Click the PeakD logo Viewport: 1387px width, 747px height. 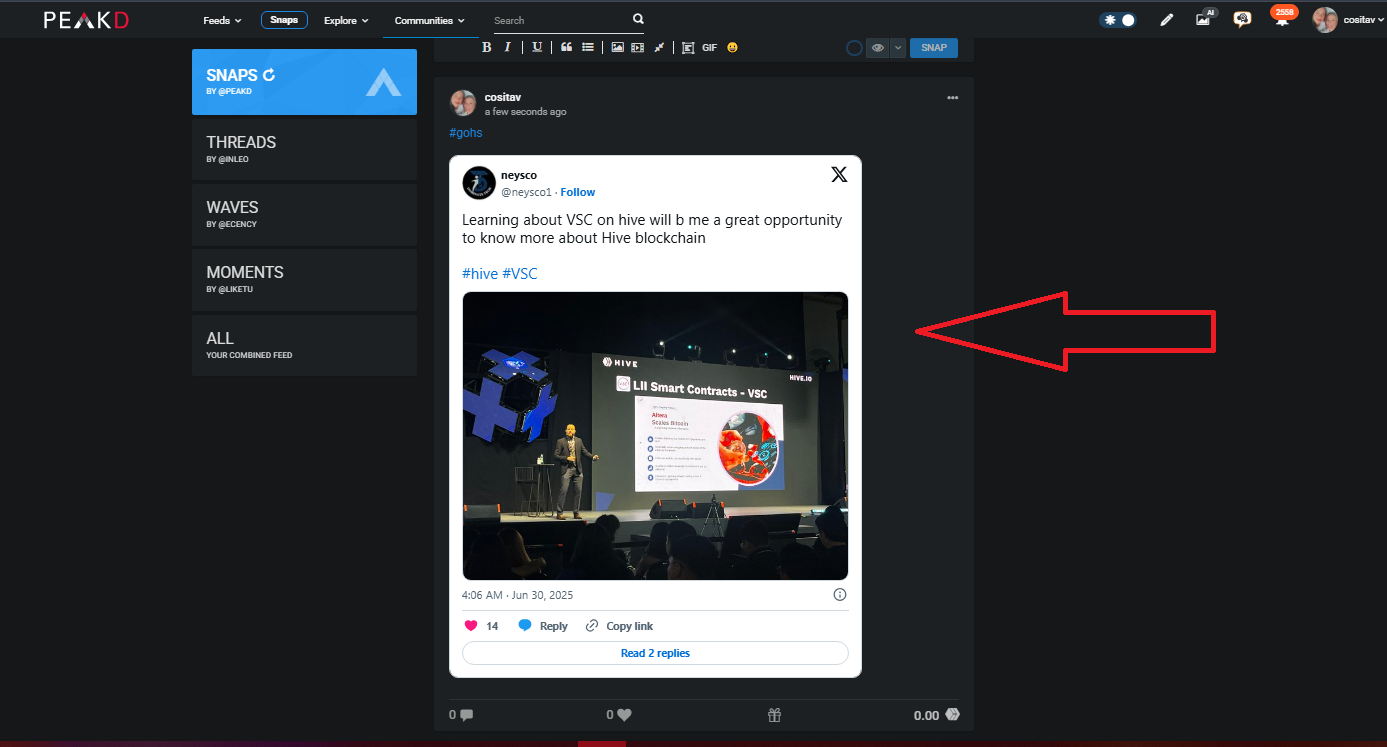pos(86,19)
